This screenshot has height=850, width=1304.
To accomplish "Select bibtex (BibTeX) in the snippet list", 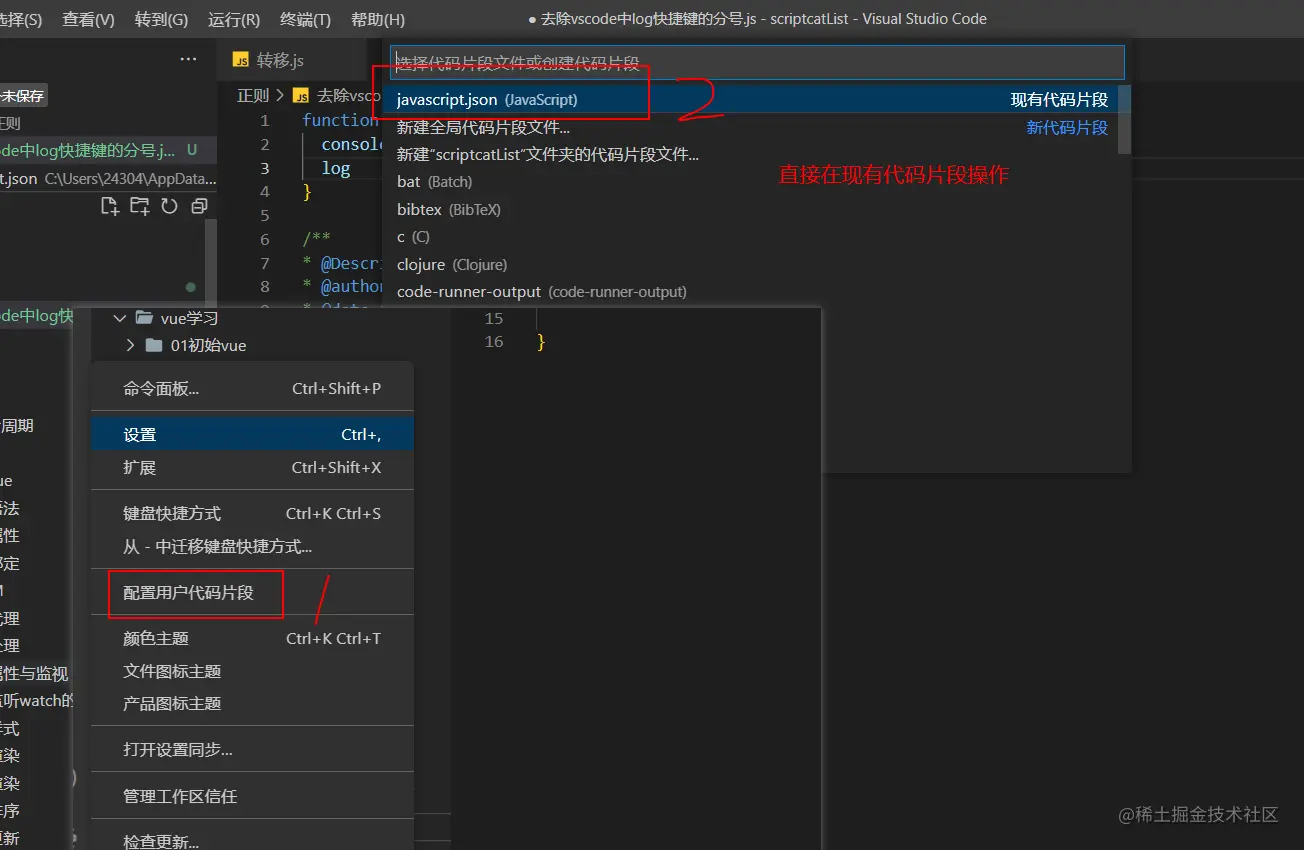I will pyautogui.click(x=749, y=210).
